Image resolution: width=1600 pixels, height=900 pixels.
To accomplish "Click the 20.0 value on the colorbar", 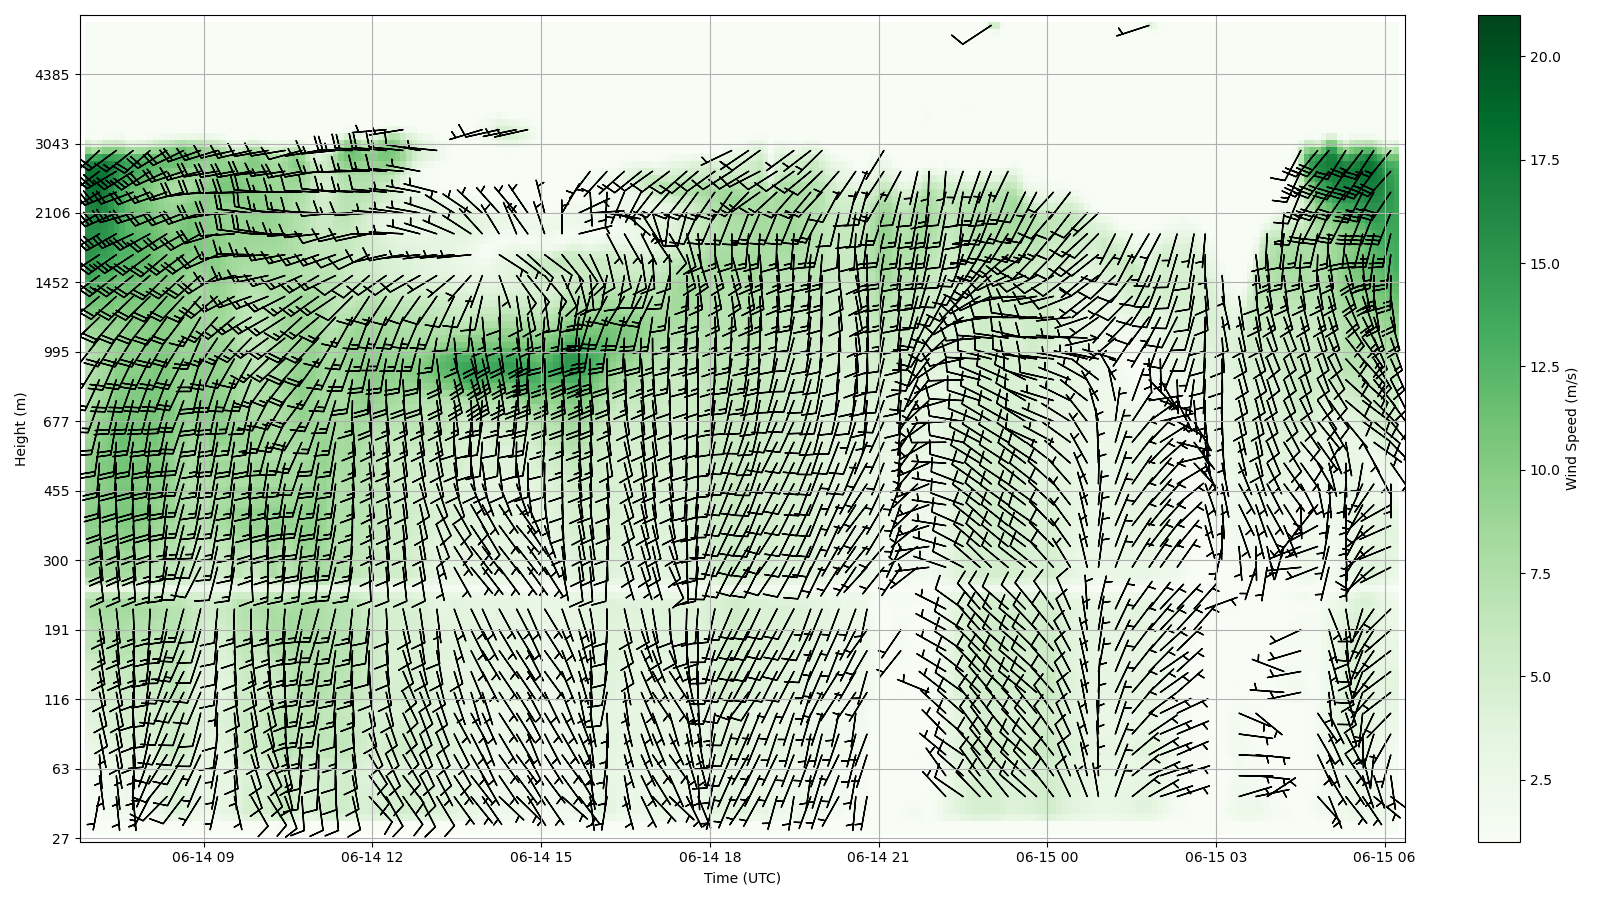I will point(1545,57).
